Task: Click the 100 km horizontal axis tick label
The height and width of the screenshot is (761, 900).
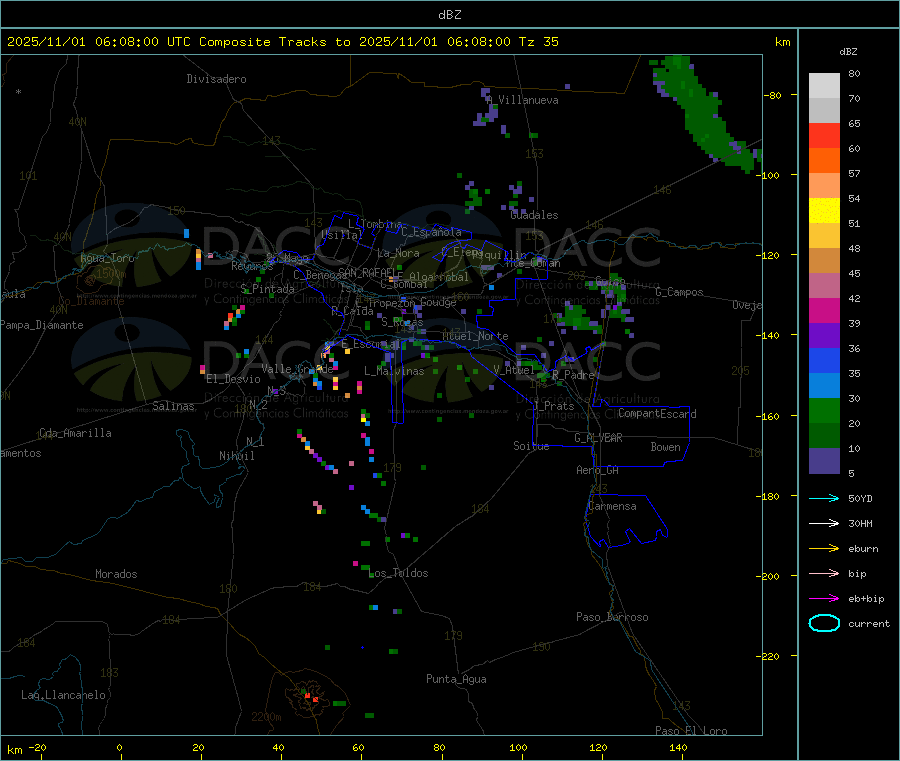Action: (x=518, y=747)
